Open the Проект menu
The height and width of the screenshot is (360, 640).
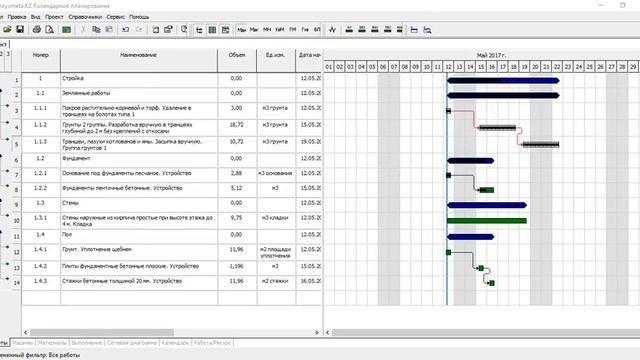coord(54,17)
